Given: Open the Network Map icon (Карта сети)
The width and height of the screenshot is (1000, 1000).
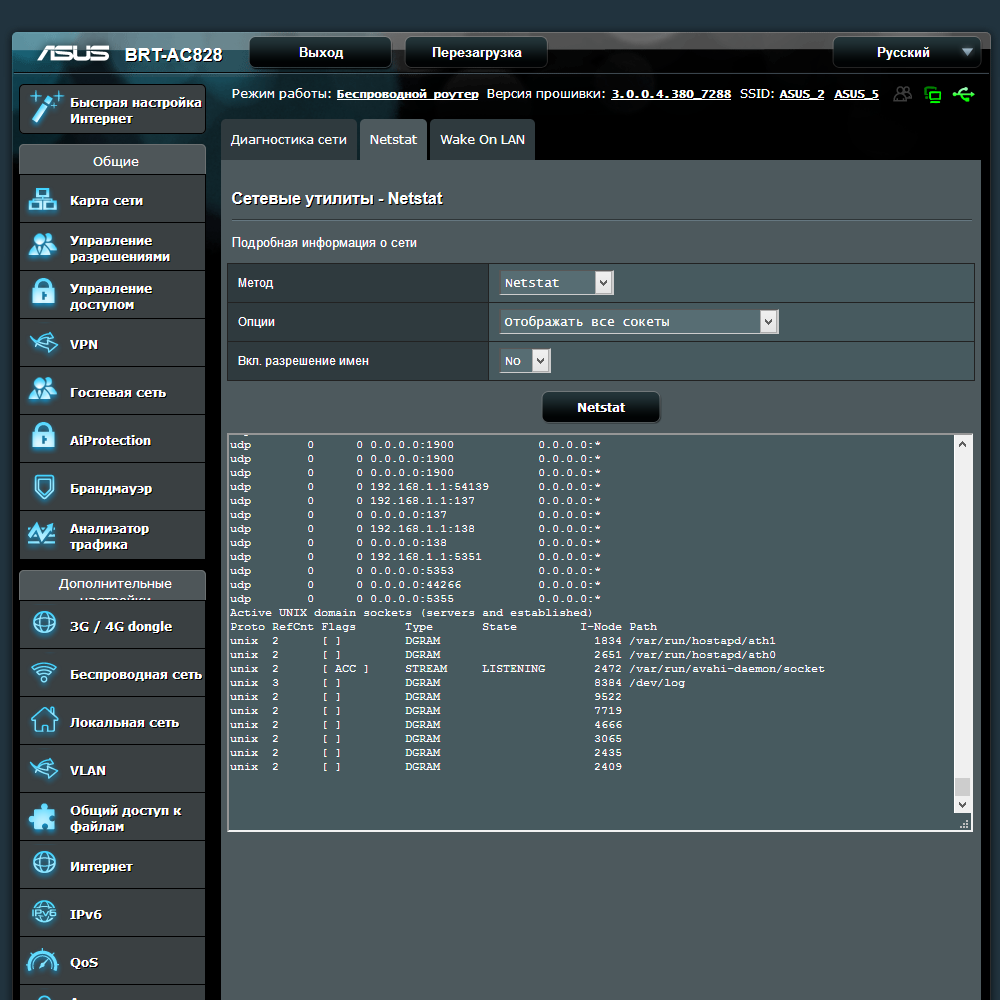Looking at the screenshot, I should click(43, 200).
